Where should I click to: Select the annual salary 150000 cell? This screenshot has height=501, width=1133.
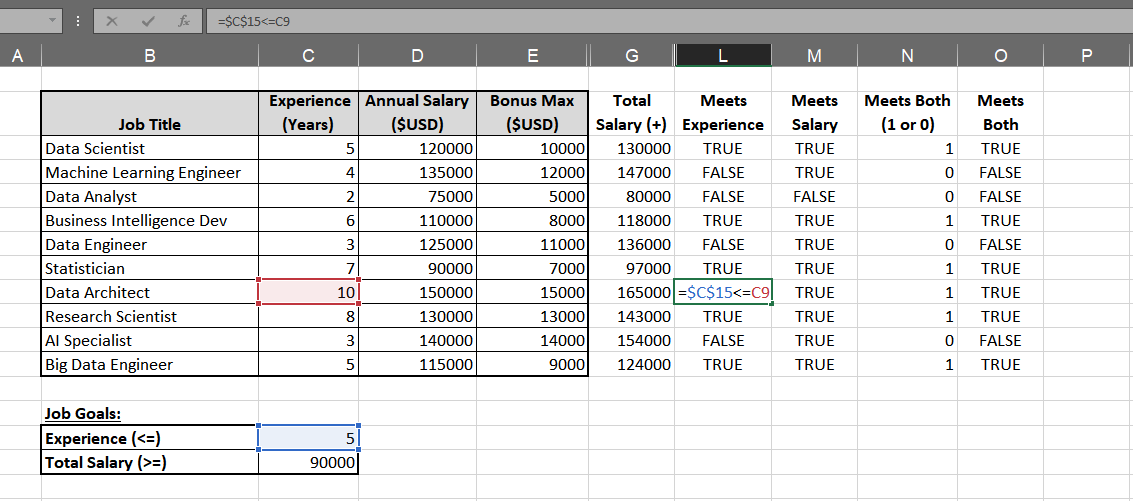[x=417, y=292]
